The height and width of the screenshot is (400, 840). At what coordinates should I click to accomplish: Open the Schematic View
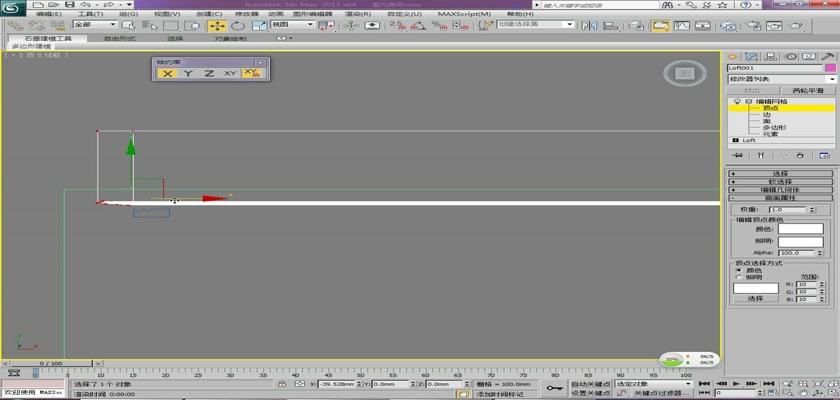(702, 26)
